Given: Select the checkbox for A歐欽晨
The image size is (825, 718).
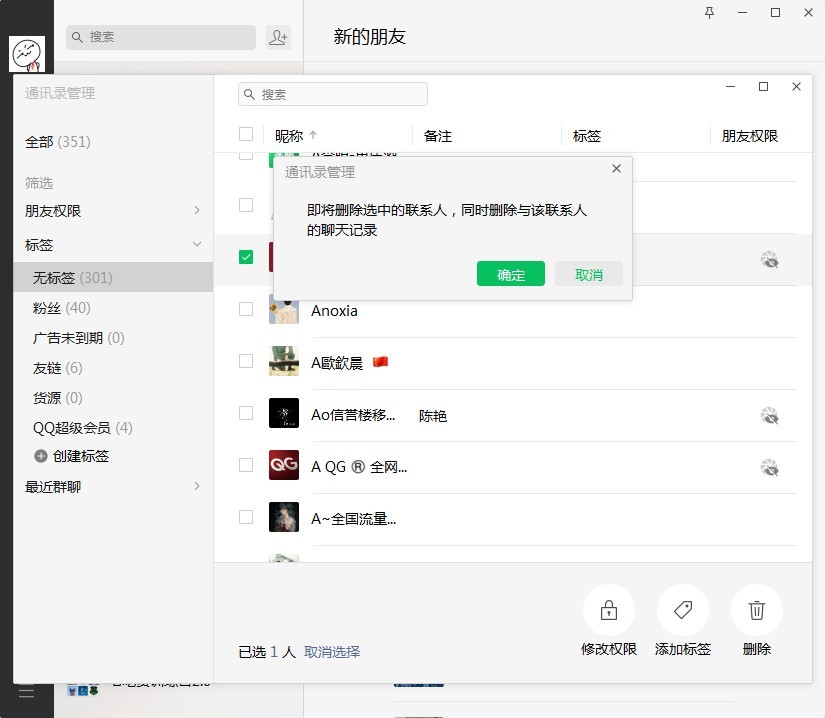Looking at the screenshot, I should (x=246, y=361).
